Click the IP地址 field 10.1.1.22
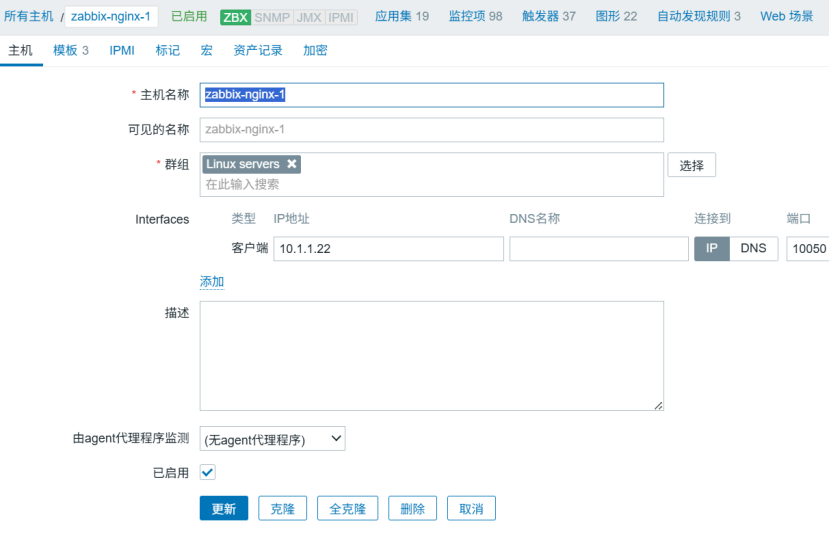This screenshot has height=533, width=829. point(389,249)
